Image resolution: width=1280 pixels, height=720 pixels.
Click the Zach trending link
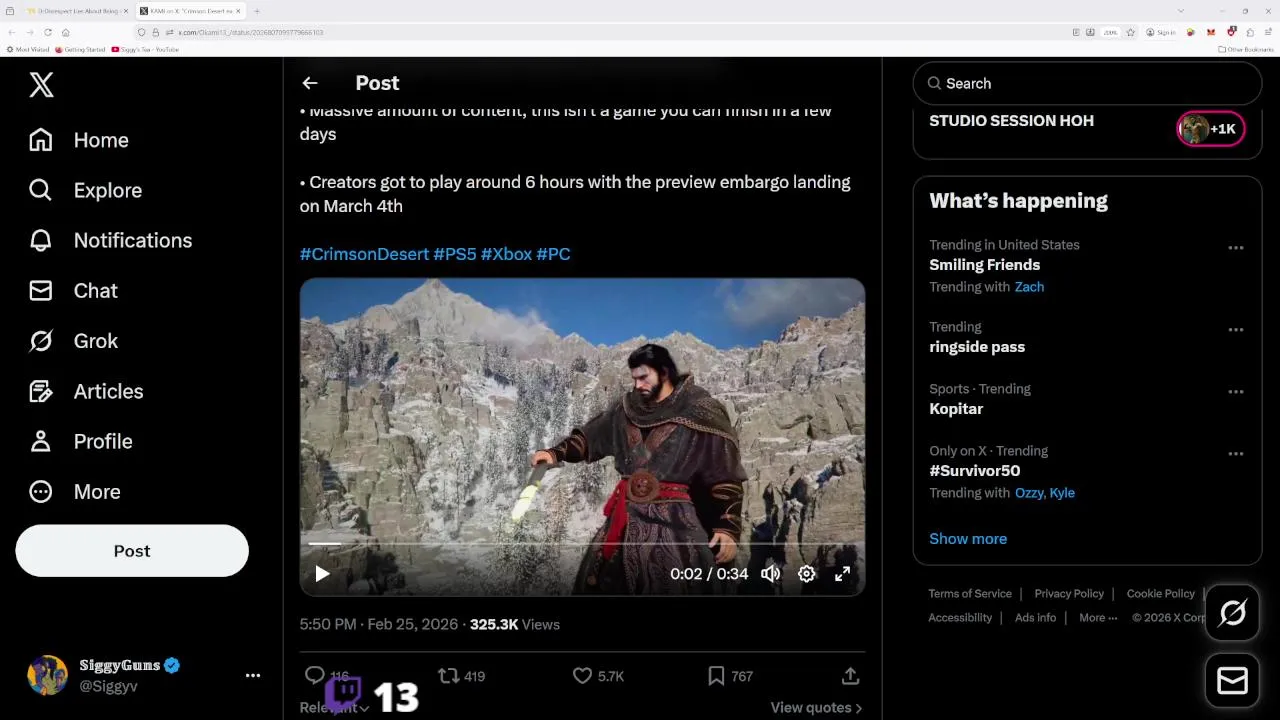pos(1029,287)
